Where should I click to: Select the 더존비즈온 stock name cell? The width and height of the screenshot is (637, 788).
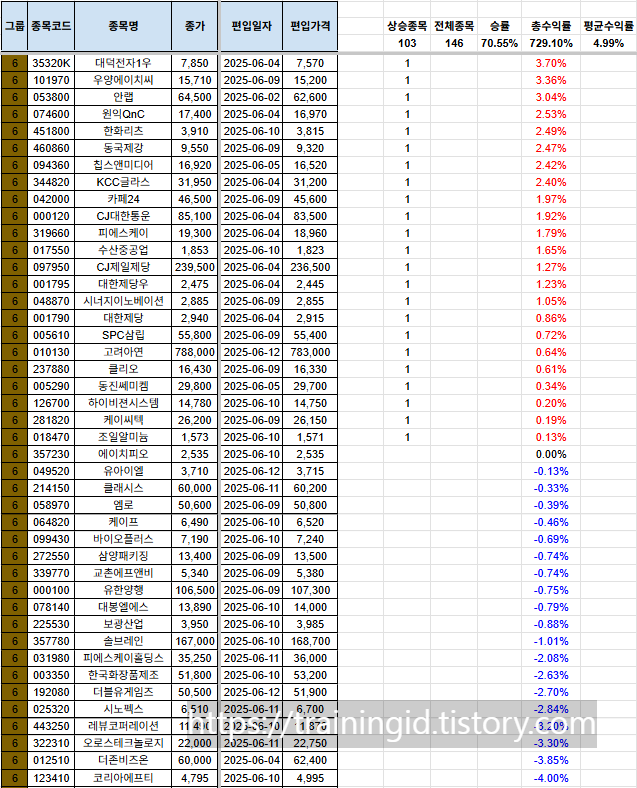coord(123,760)
